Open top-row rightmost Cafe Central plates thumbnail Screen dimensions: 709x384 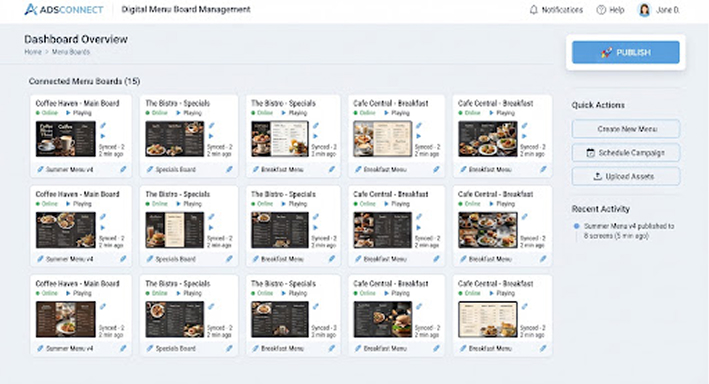click(488, 139)
